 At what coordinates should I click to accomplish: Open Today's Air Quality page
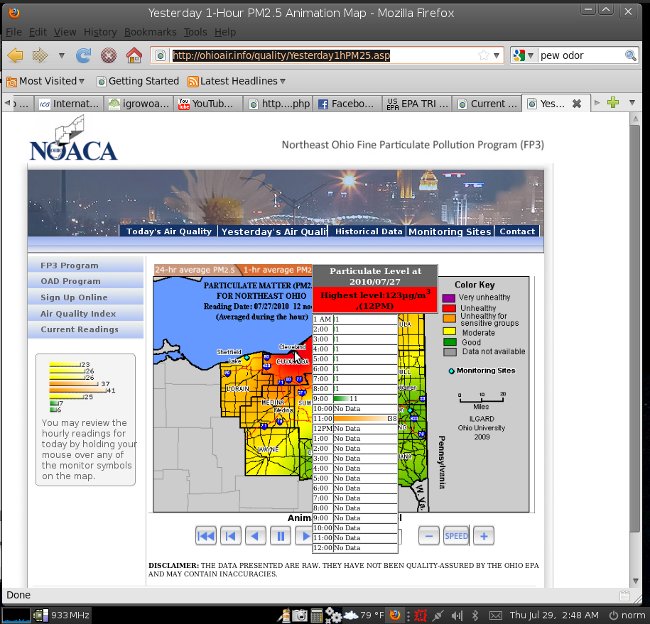point(169,231)
